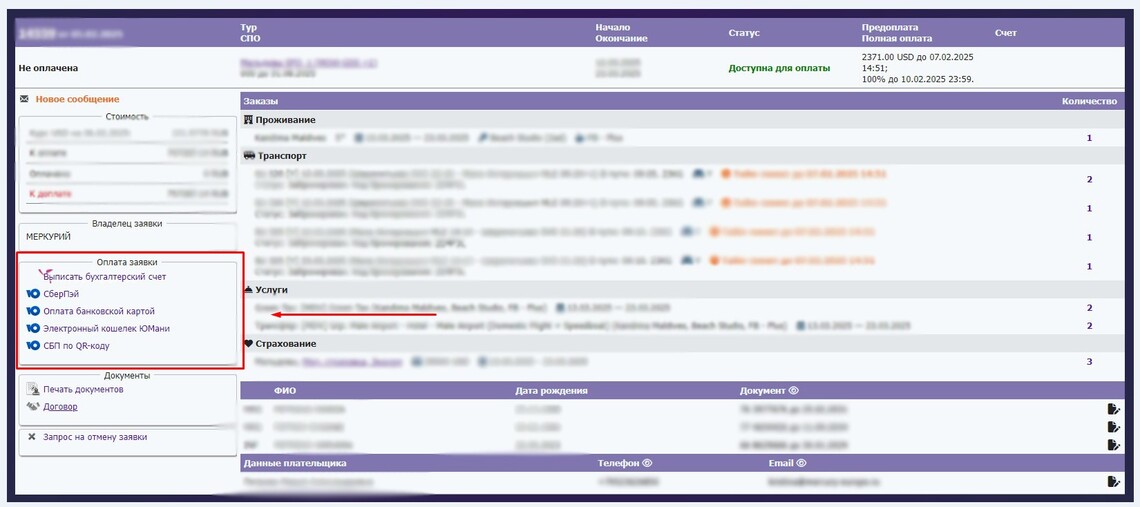Click the edit icon in third tourist row
This screenshot has height=507, width=1140.
(1113, 443)
